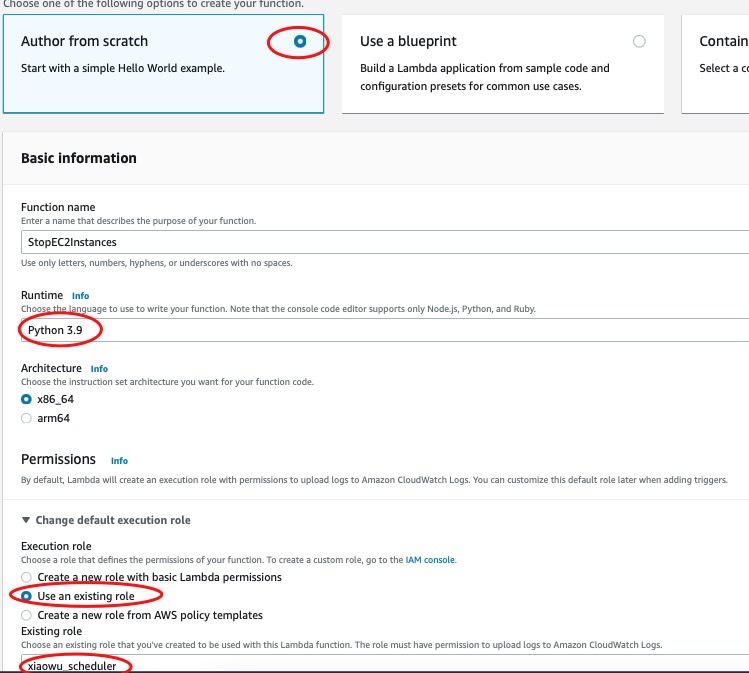Viewport: 749px width, 673px height.
Task: Click the Execution role label
Action: pyautogui.click(x=56, y=546)
